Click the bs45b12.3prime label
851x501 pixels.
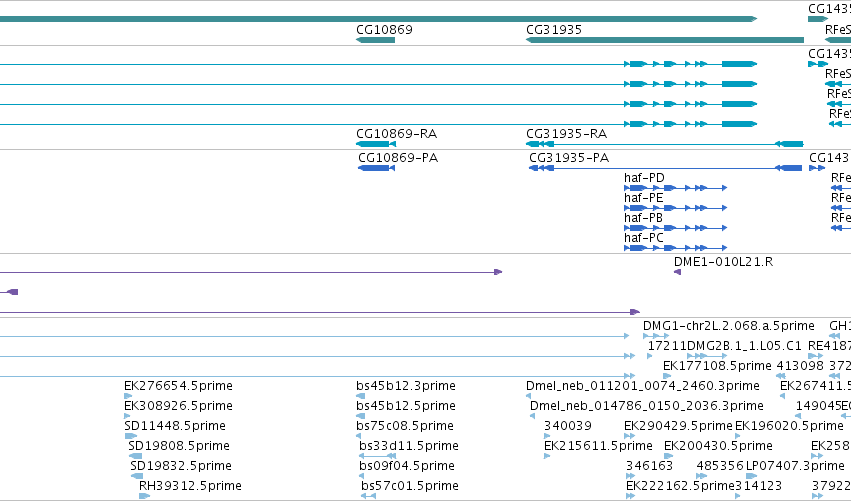406,386
